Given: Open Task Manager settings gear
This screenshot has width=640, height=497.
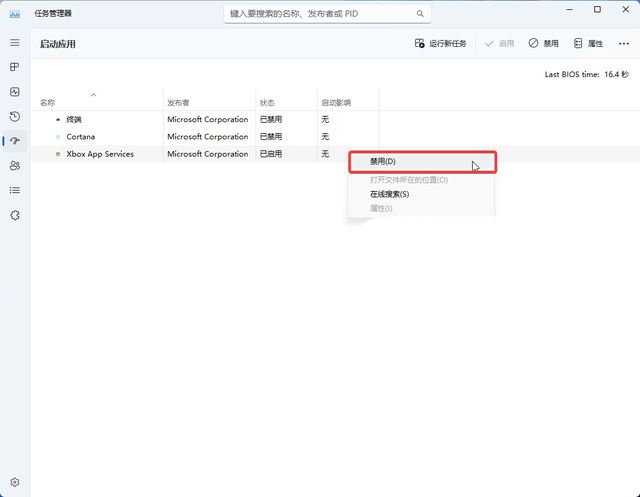Looking at the screenshot, I should point(14,482).
